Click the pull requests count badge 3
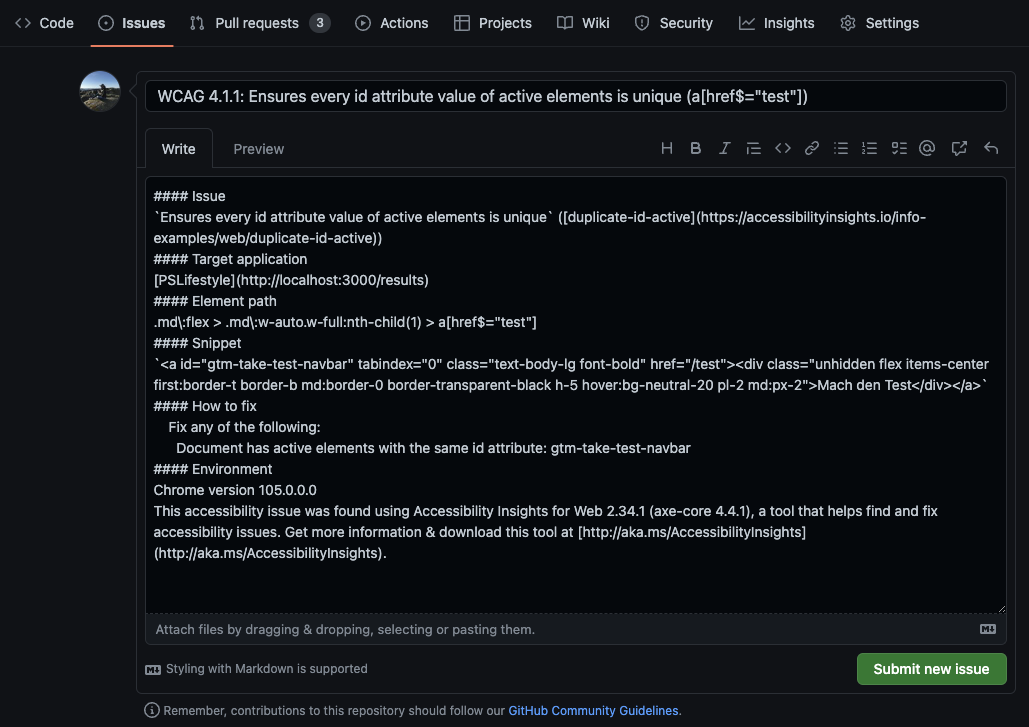The height and width of the screenshot is (727, 1029). 320,23
